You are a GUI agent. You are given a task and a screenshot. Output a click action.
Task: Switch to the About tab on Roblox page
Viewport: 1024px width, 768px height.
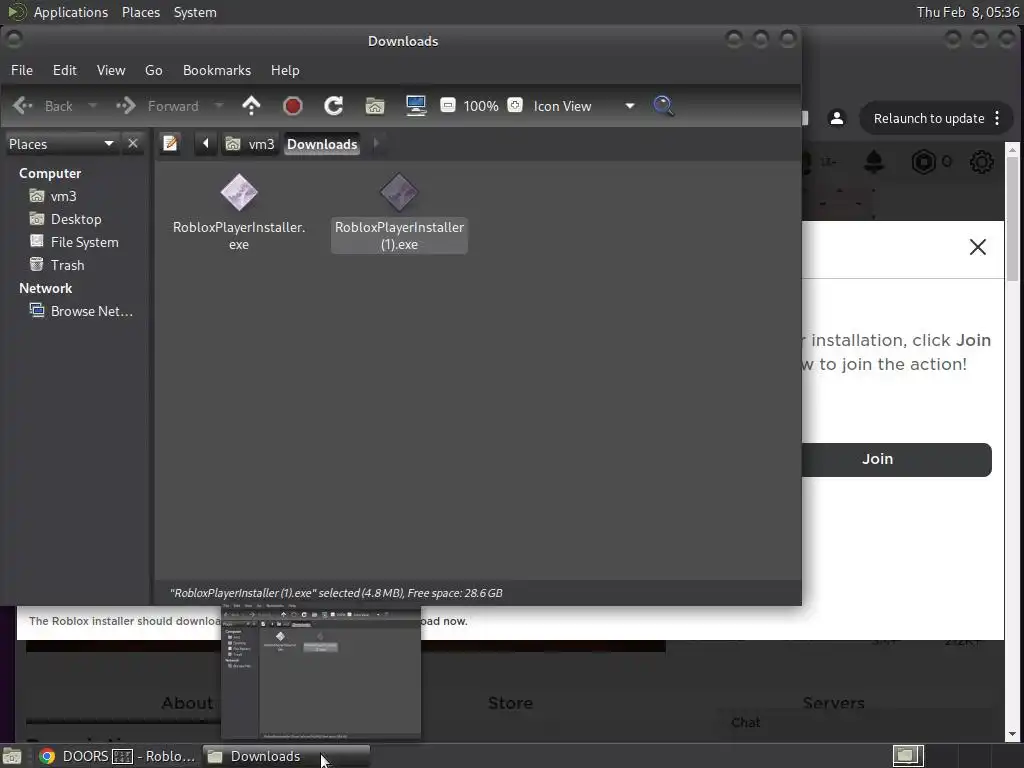click(187, 703)
